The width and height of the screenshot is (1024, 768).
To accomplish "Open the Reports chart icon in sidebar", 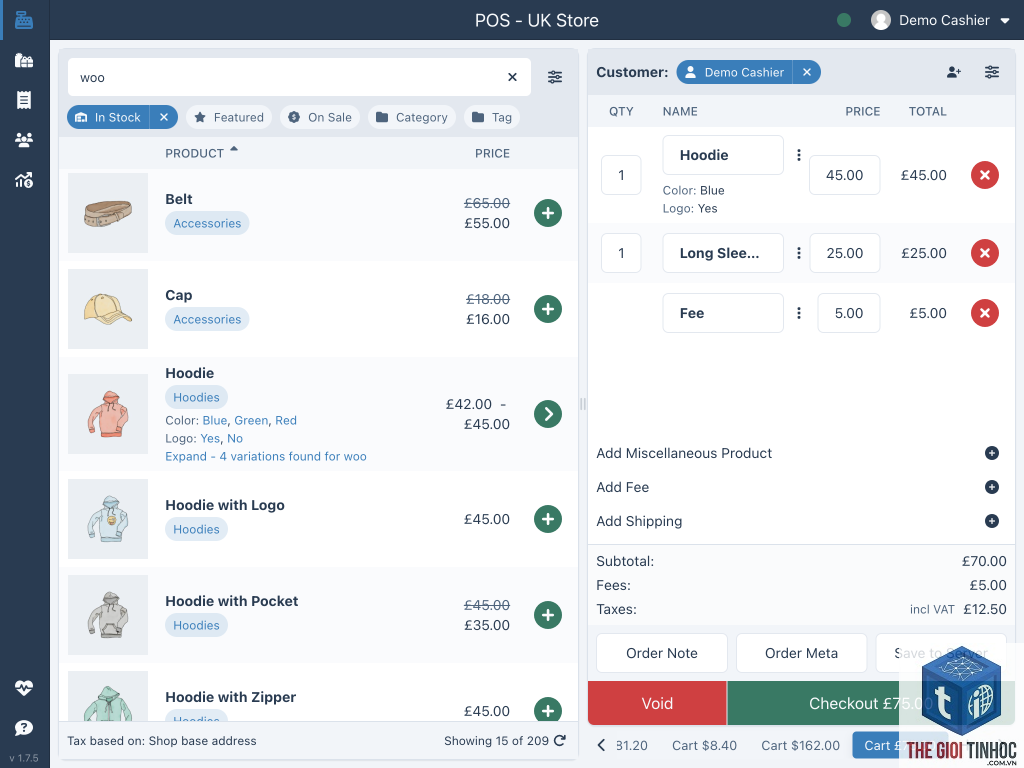I will (24, 180).
